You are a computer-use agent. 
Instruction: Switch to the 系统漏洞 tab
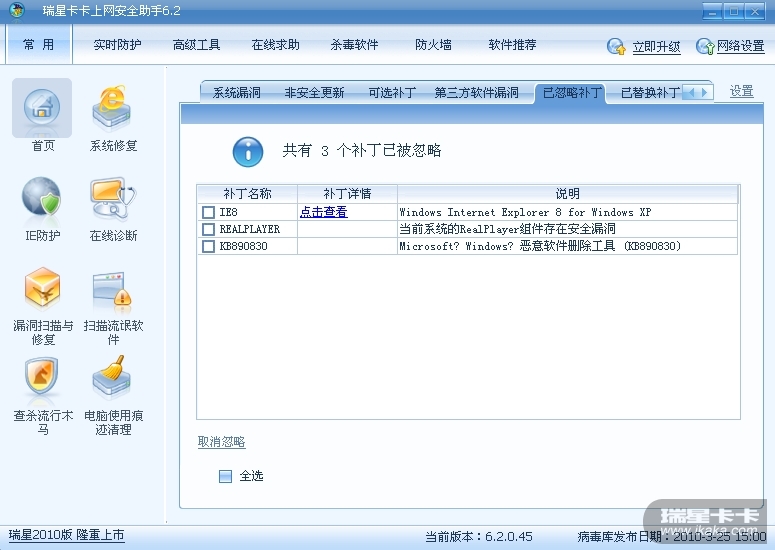coord(236,93)
